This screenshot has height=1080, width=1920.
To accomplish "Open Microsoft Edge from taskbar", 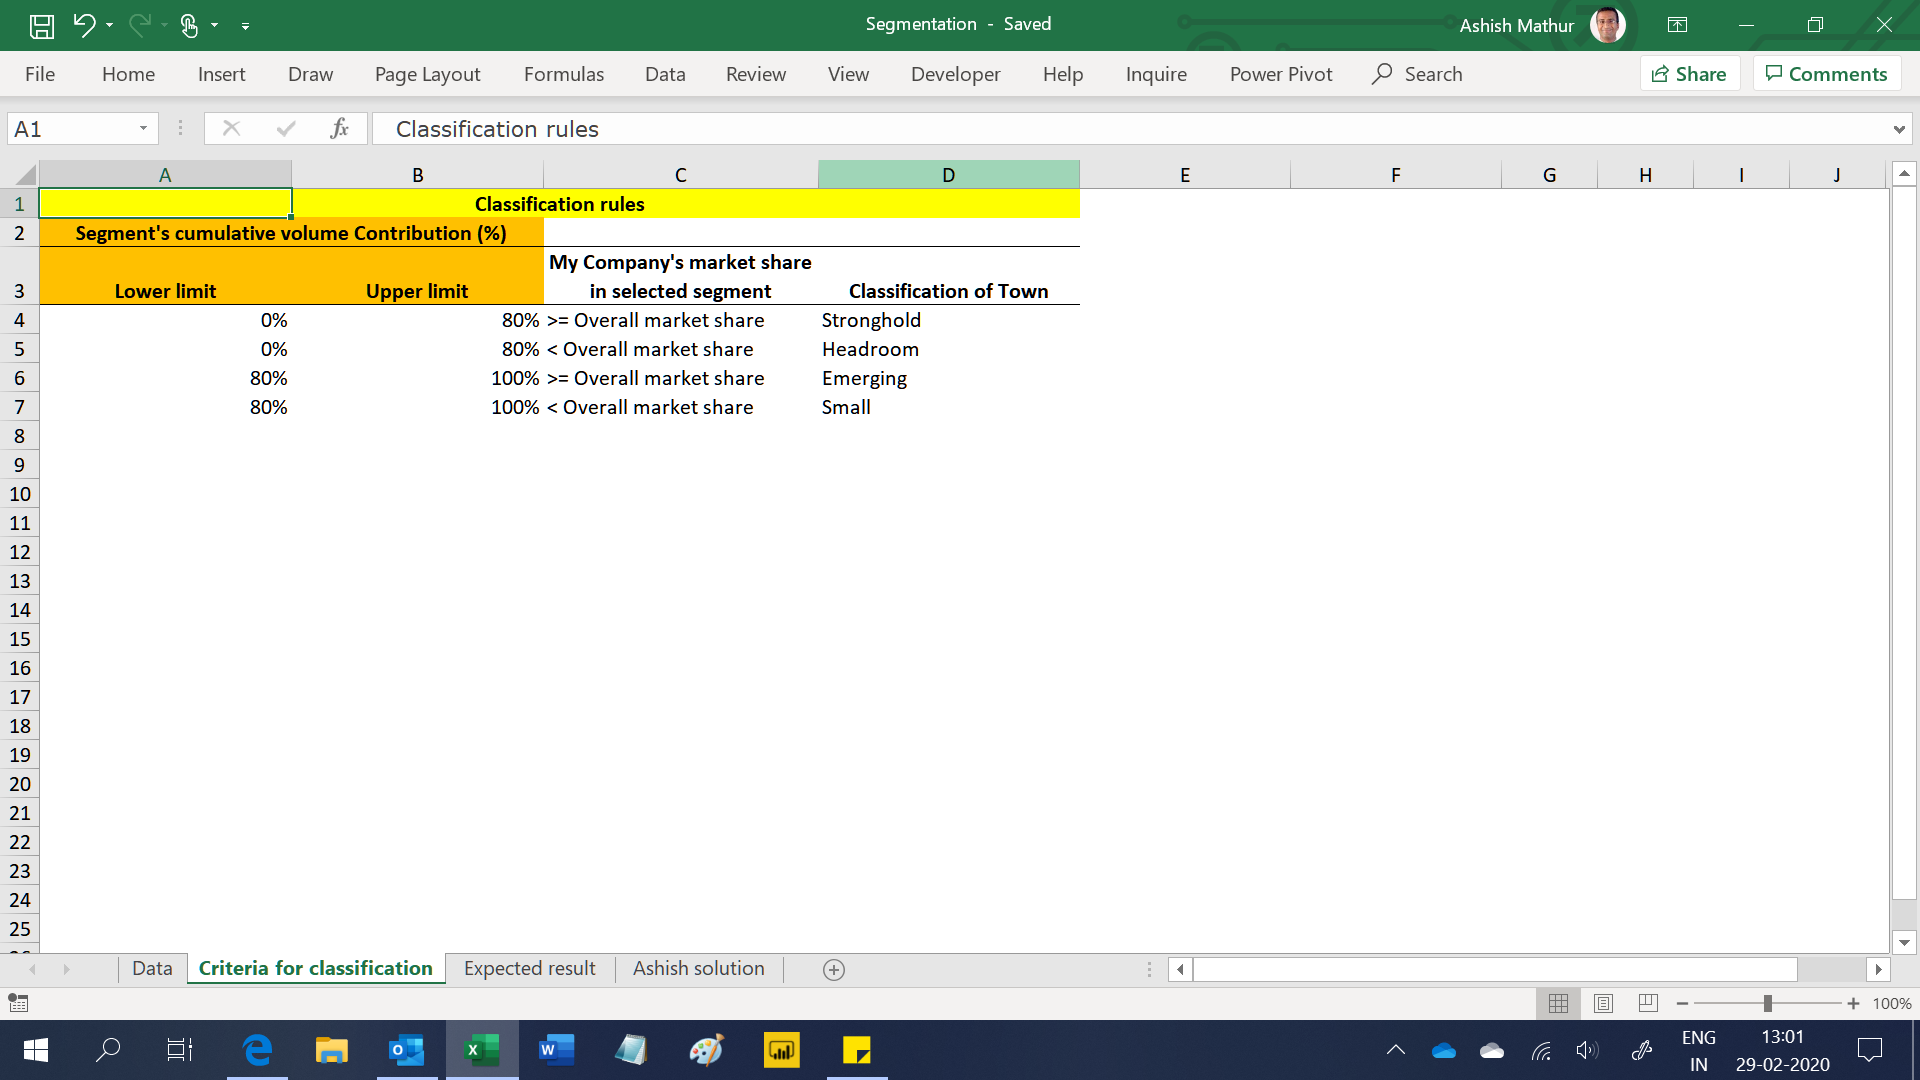I will (257, 1050).
